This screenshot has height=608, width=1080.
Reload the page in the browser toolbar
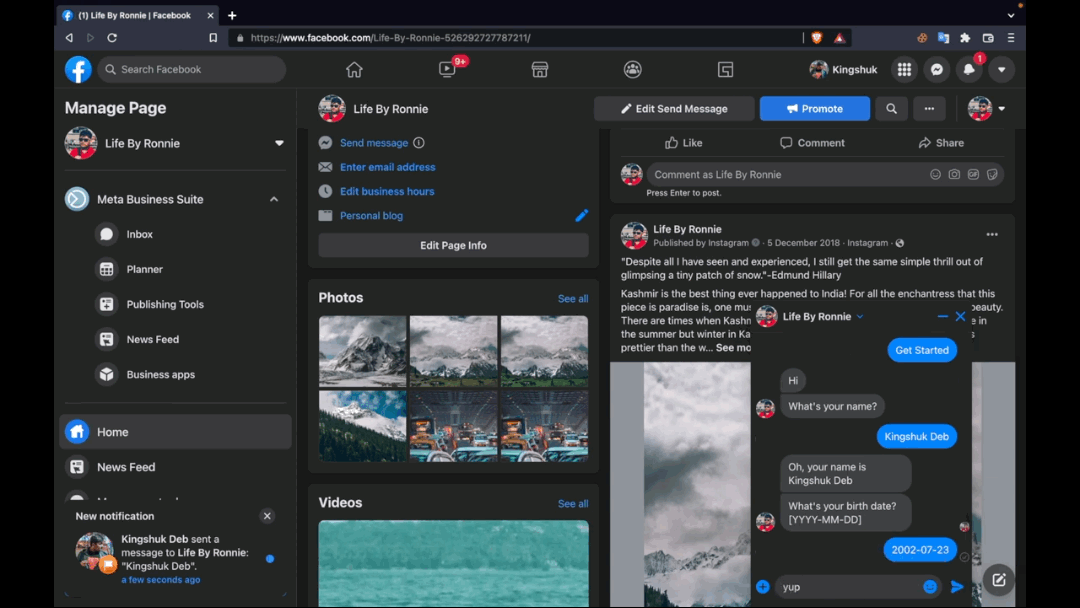(112, 38)
